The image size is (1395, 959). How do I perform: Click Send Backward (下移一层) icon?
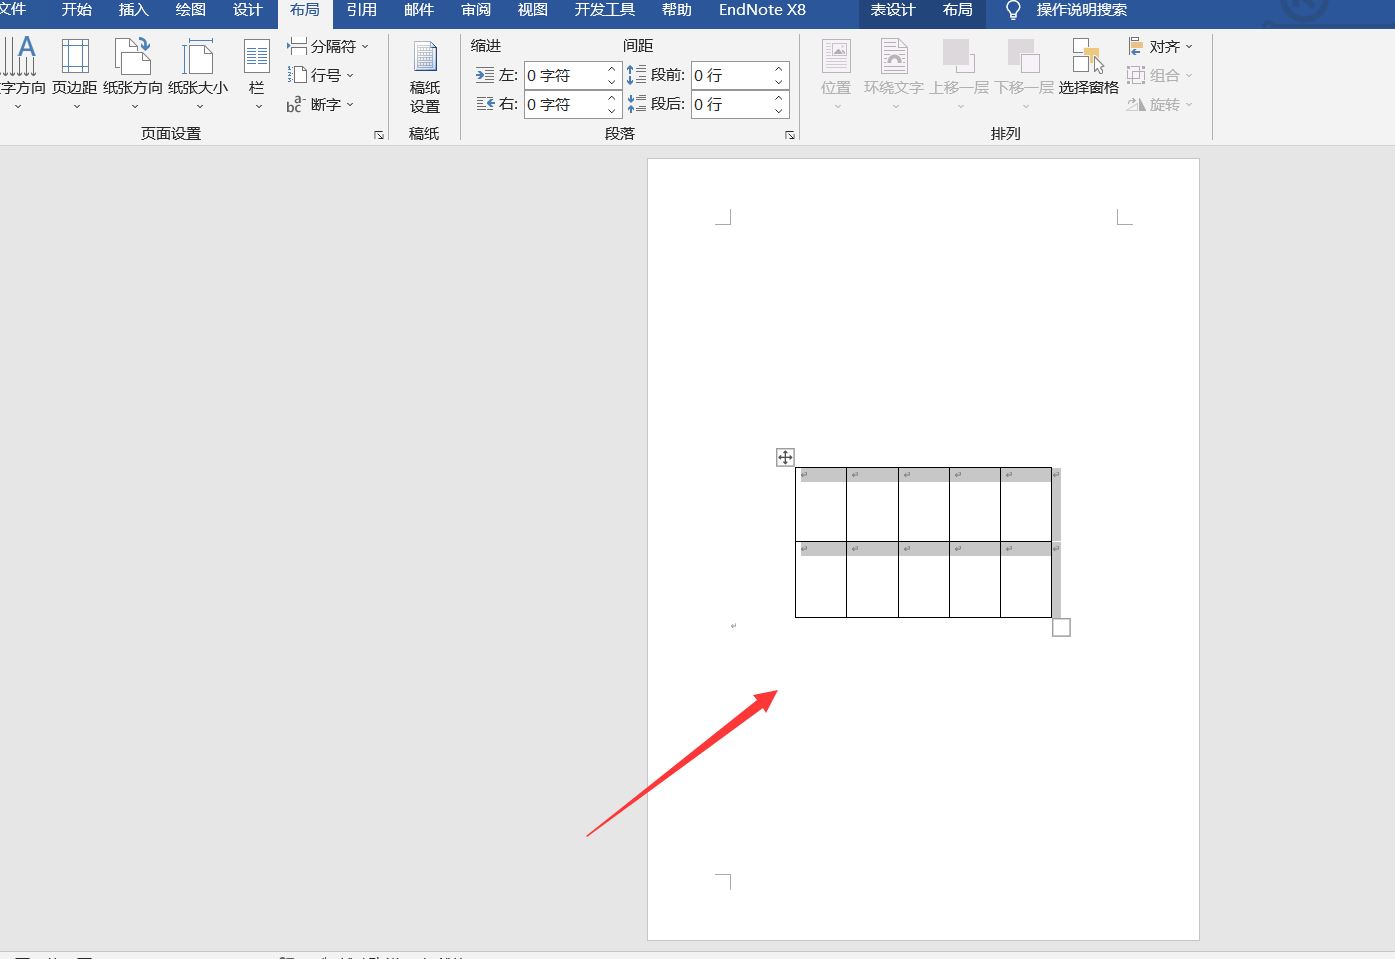tap(1023, 56)
